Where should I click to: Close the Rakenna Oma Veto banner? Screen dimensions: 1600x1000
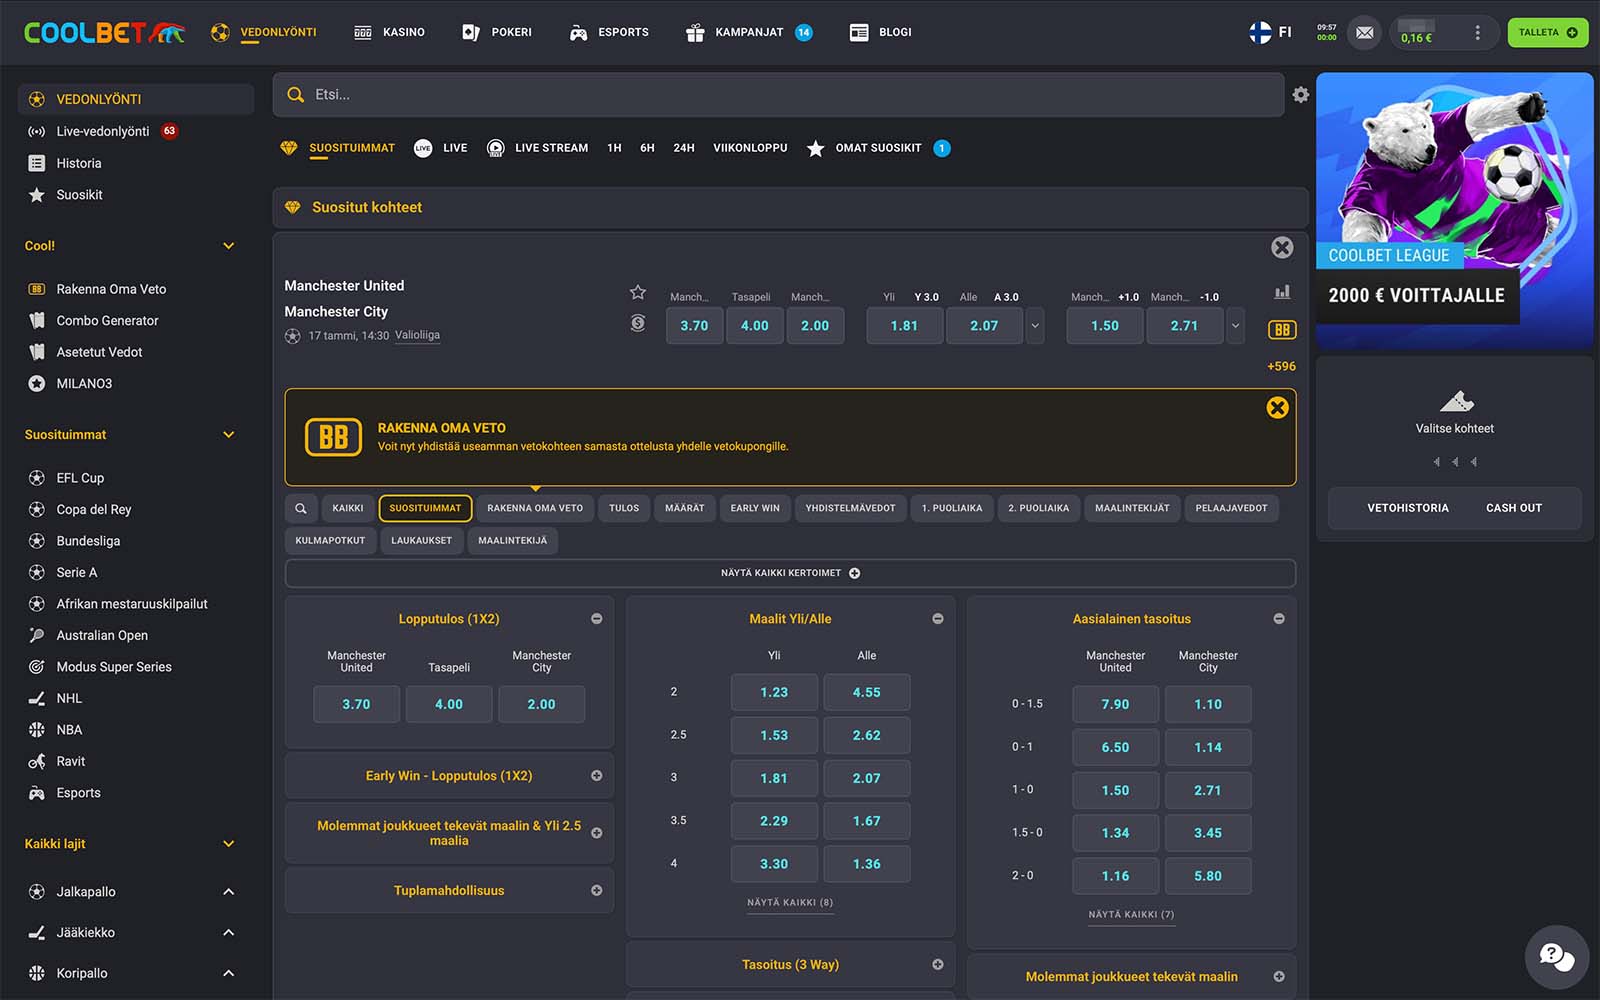(1277, 408)
